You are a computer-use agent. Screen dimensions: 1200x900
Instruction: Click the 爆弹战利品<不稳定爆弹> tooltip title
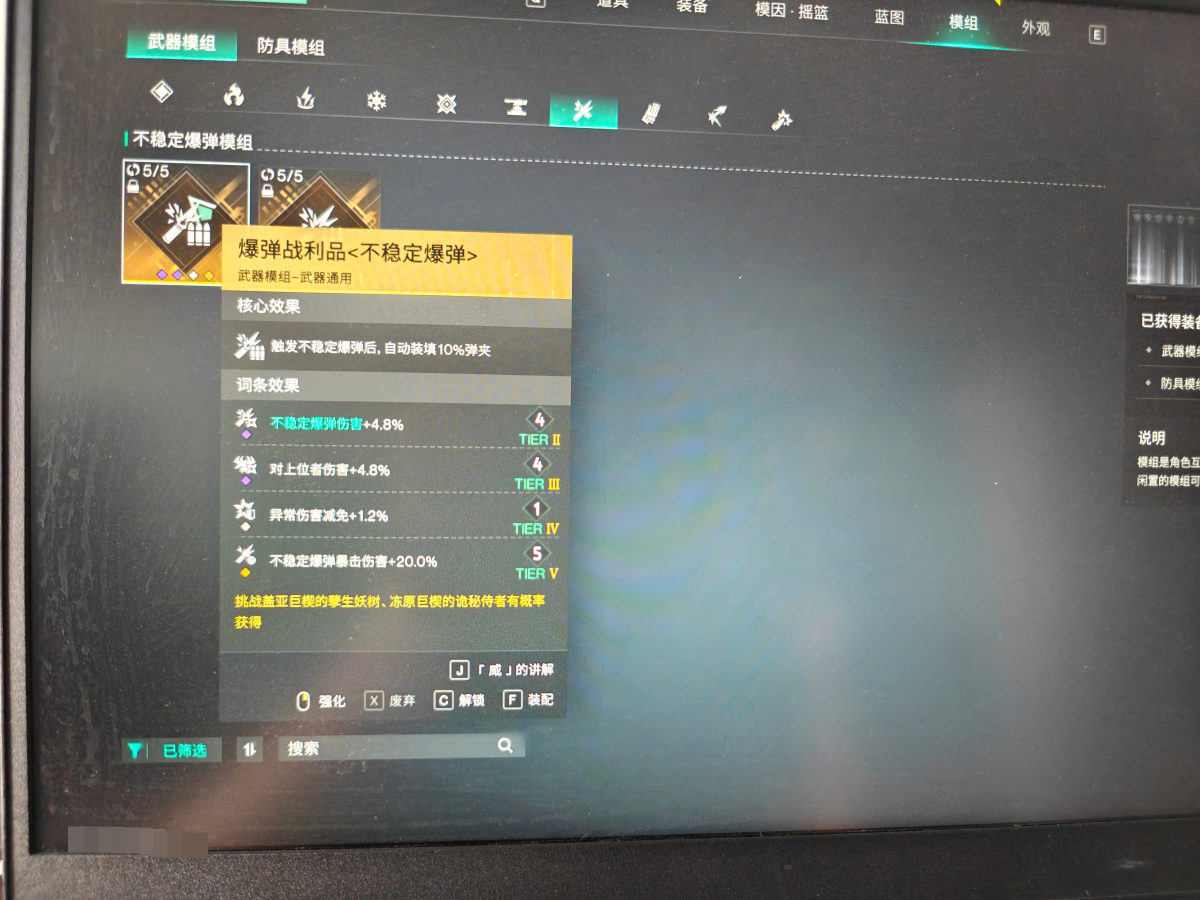tap(358, 255)
